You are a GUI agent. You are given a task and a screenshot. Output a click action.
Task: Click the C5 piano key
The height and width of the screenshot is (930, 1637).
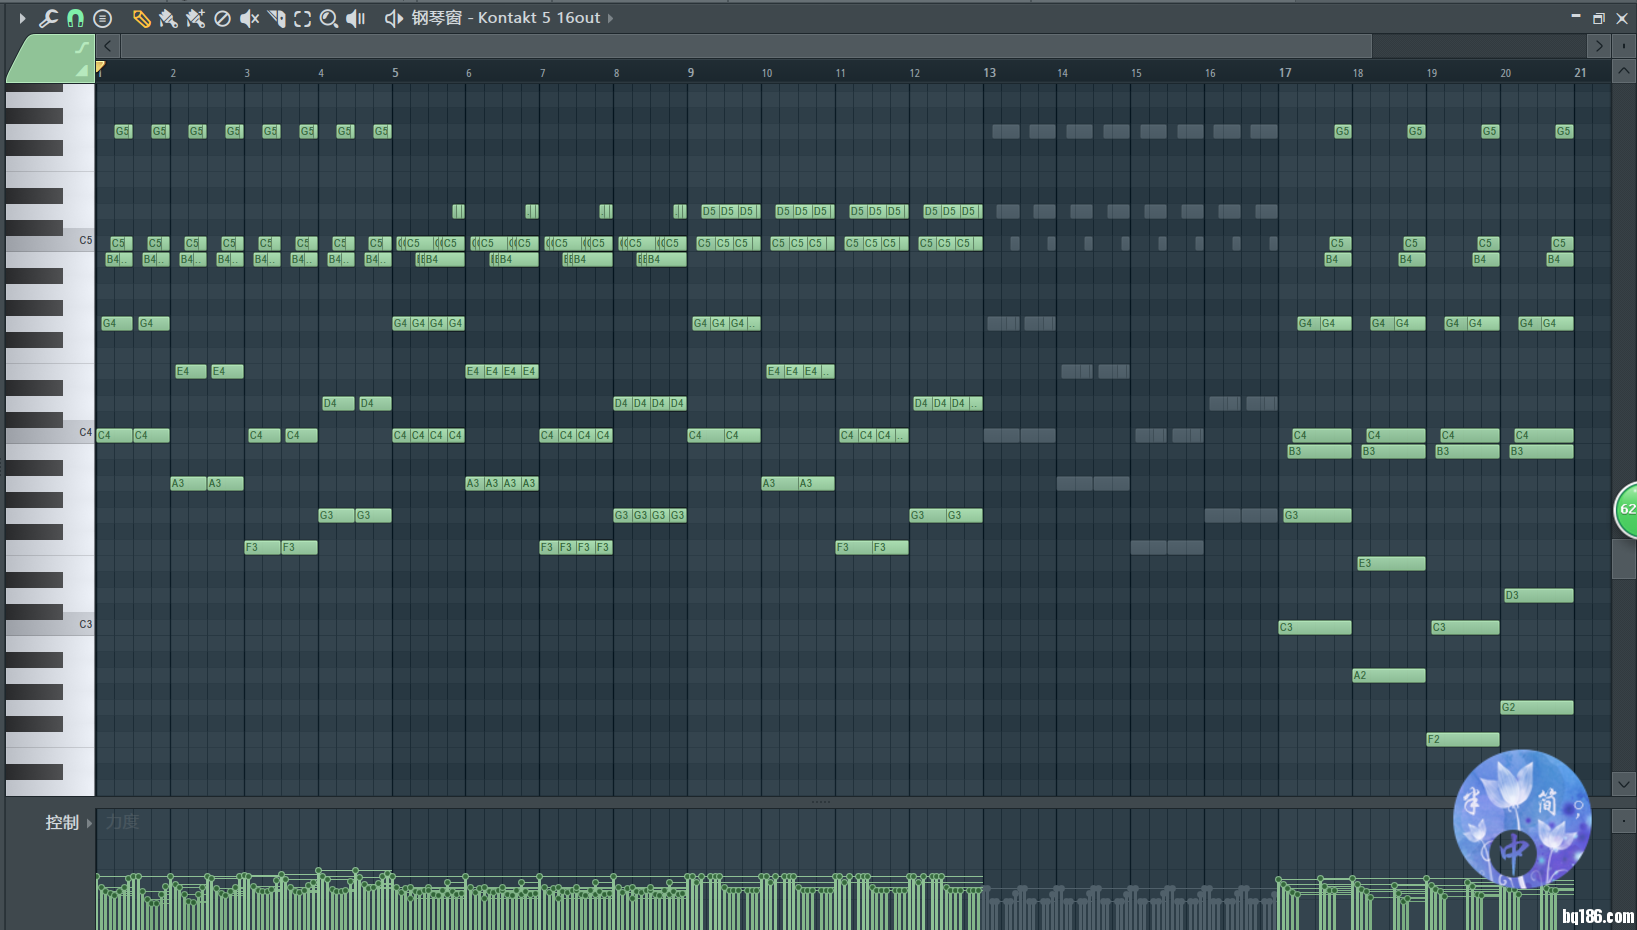click(x=50, y=241)
